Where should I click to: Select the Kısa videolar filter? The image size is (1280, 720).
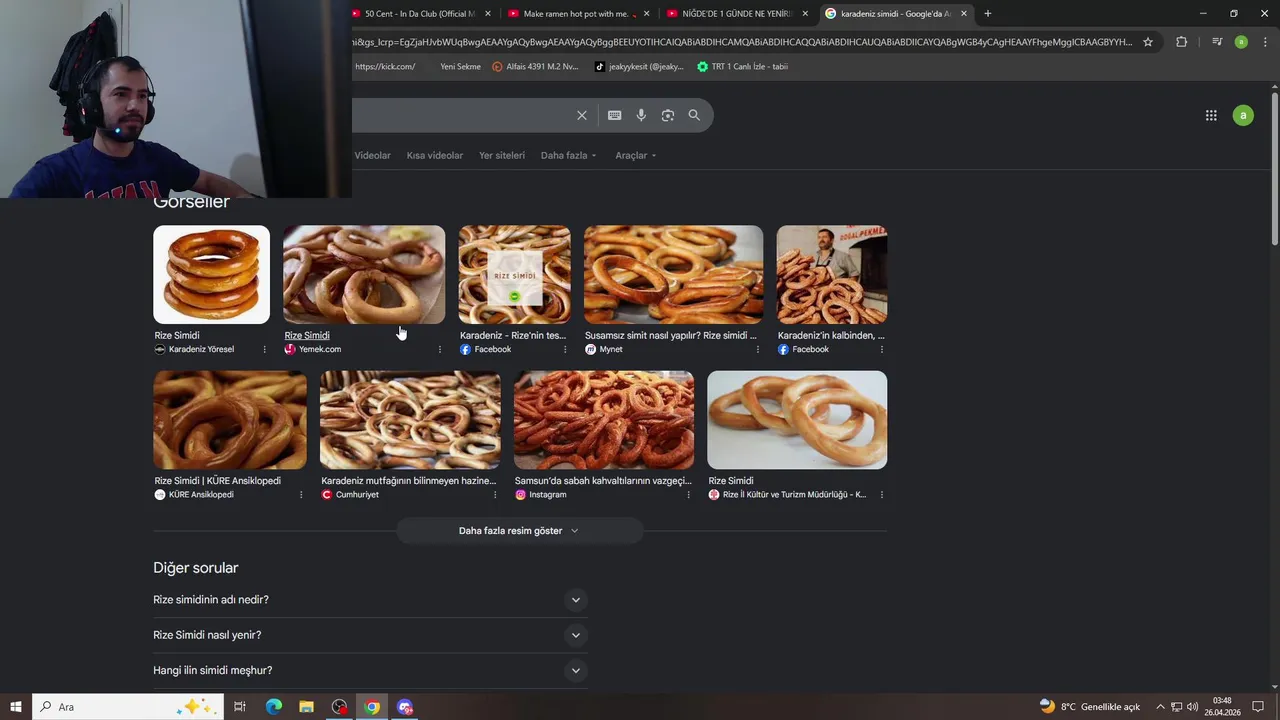point(435,155)
